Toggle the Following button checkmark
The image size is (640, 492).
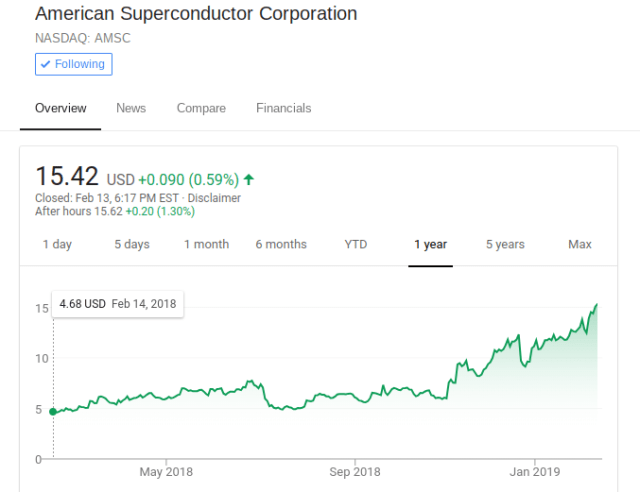point(44,64)
